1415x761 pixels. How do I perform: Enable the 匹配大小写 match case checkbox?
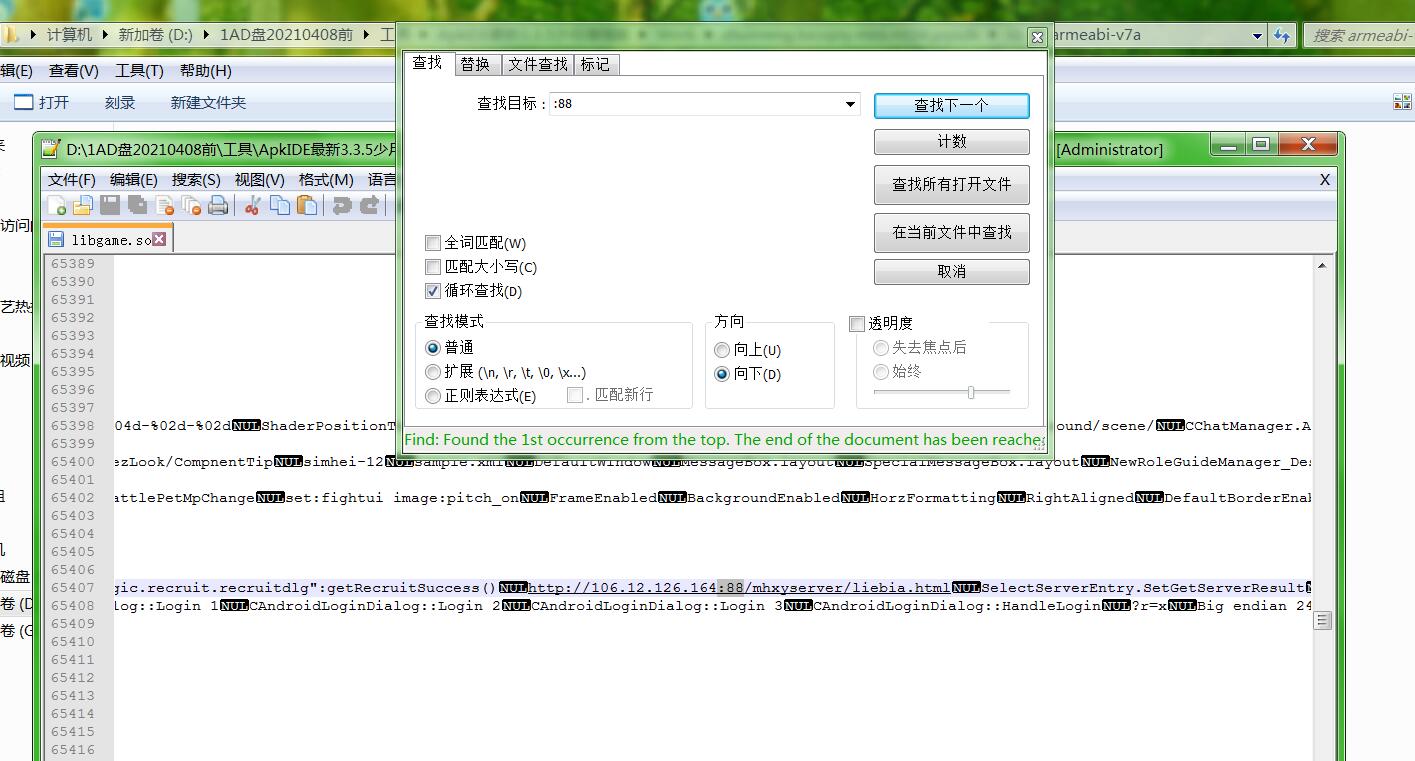click(x=433, y=267)
